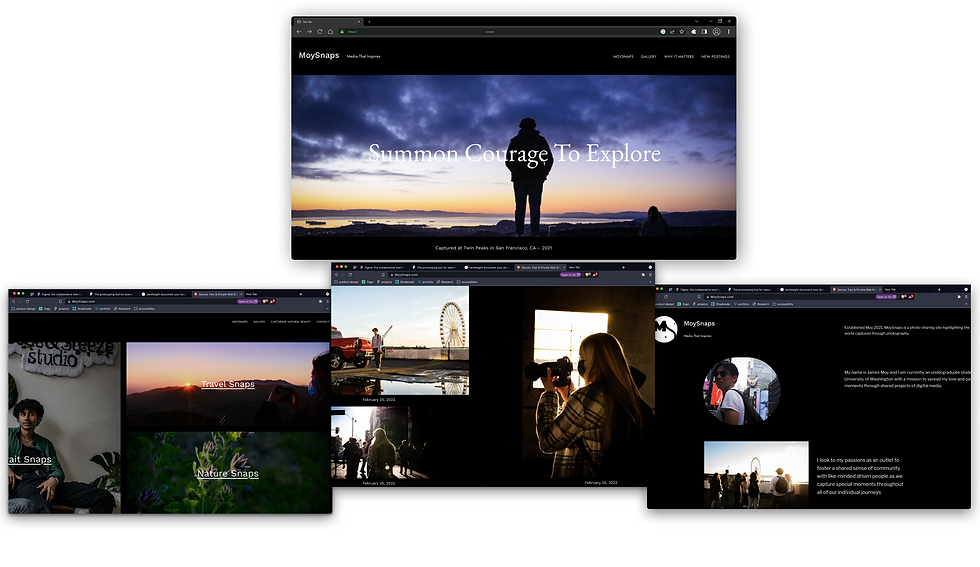This screenshot has height=567, width=980.
Task: Reload page in the bottom-right window
Action: 666,297
